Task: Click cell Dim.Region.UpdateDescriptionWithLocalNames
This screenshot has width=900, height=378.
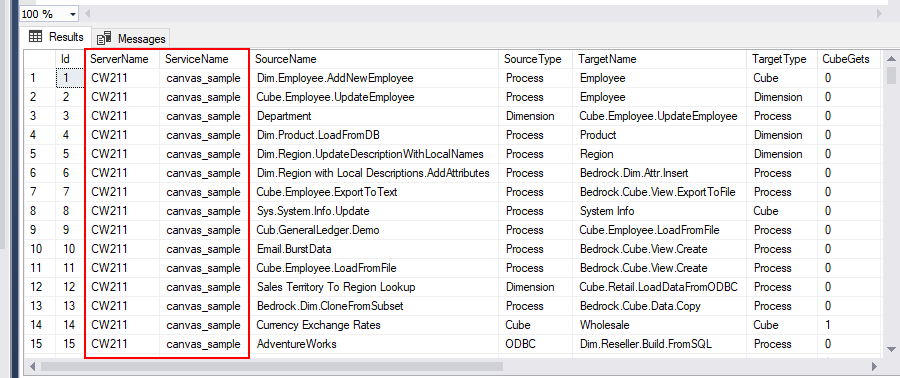Action: pyautogui.click(x=375, y=154)
